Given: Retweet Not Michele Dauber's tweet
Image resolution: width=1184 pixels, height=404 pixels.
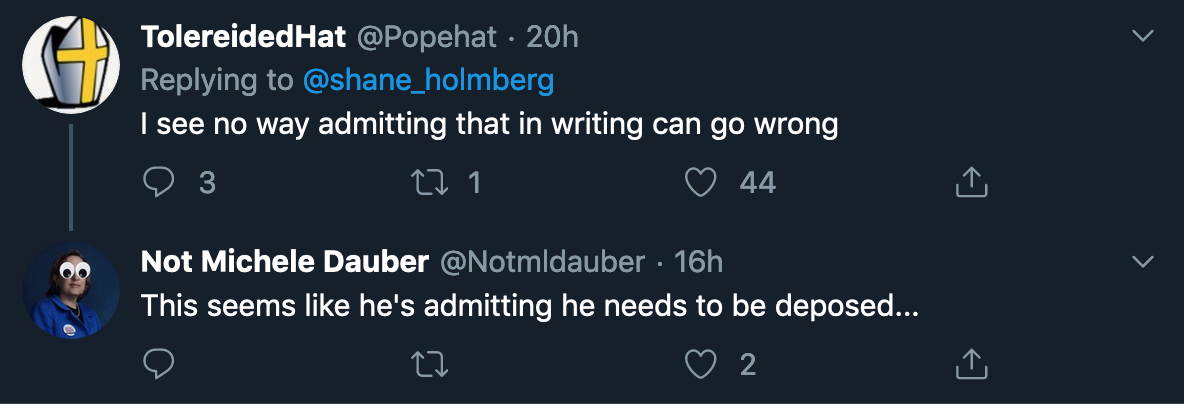Looking at the screenshot, I should (428, 365).
